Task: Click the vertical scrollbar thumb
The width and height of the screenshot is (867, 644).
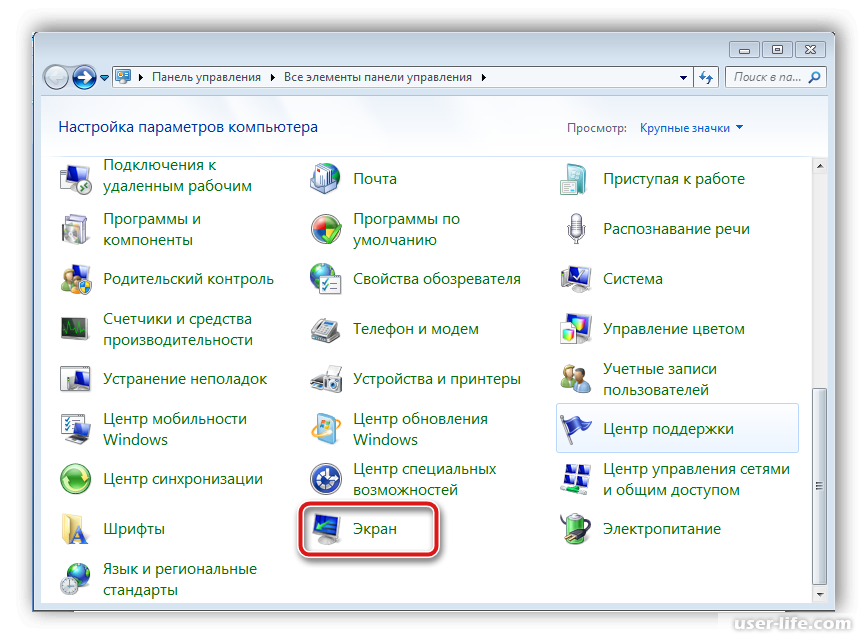Action: (820, 486)
